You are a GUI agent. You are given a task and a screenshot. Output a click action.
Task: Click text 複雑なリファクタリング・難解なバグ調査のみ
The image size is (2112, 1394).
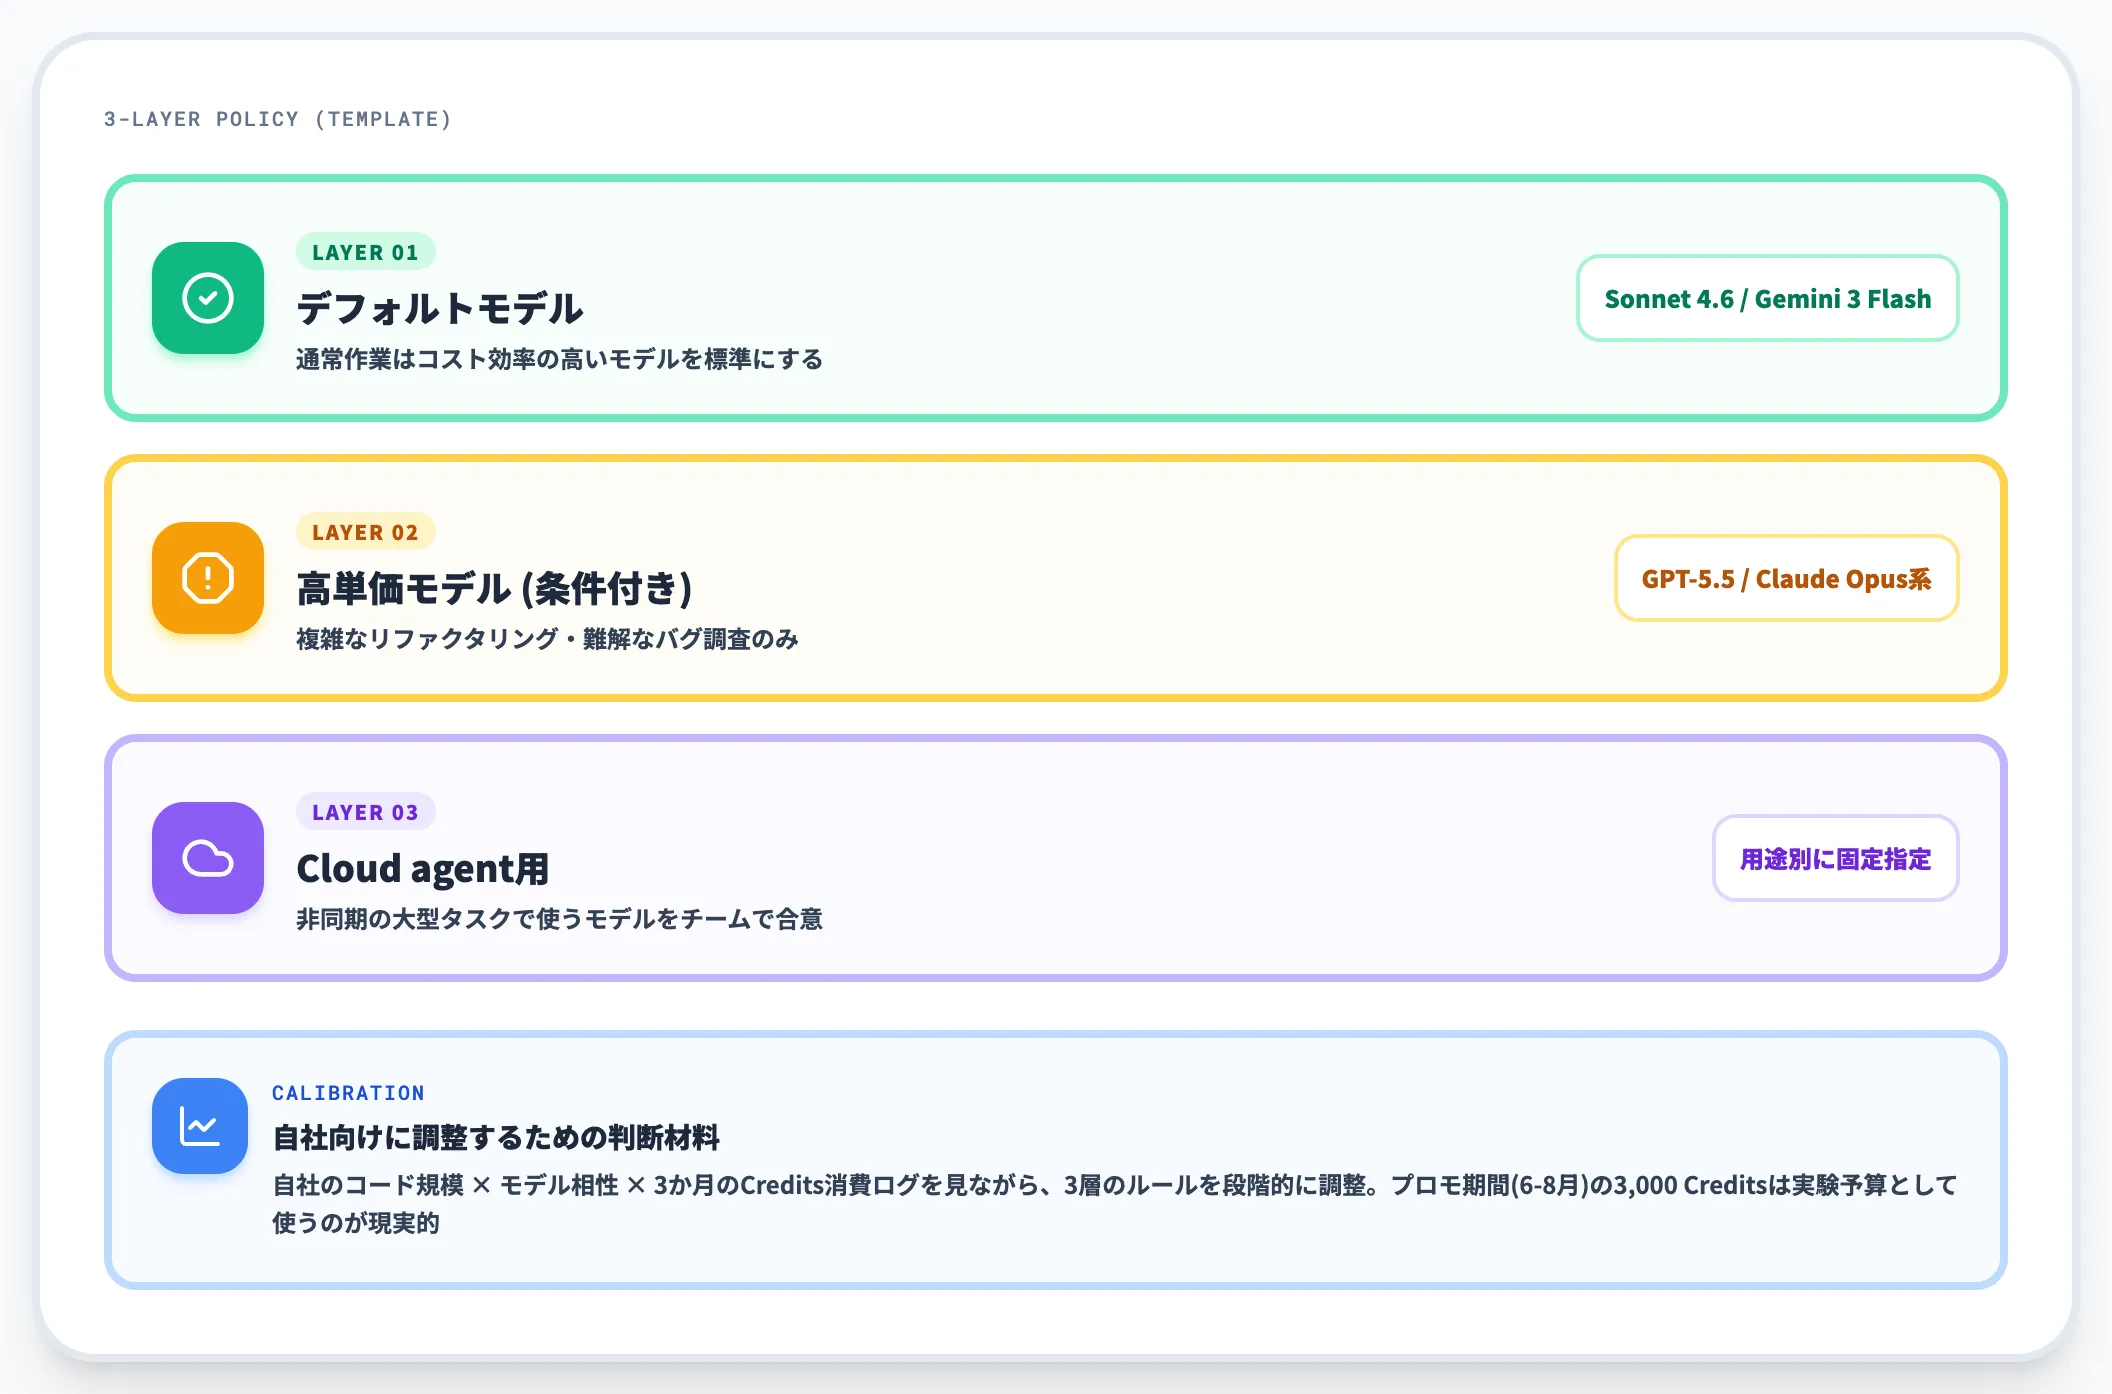tap(547, 639)
